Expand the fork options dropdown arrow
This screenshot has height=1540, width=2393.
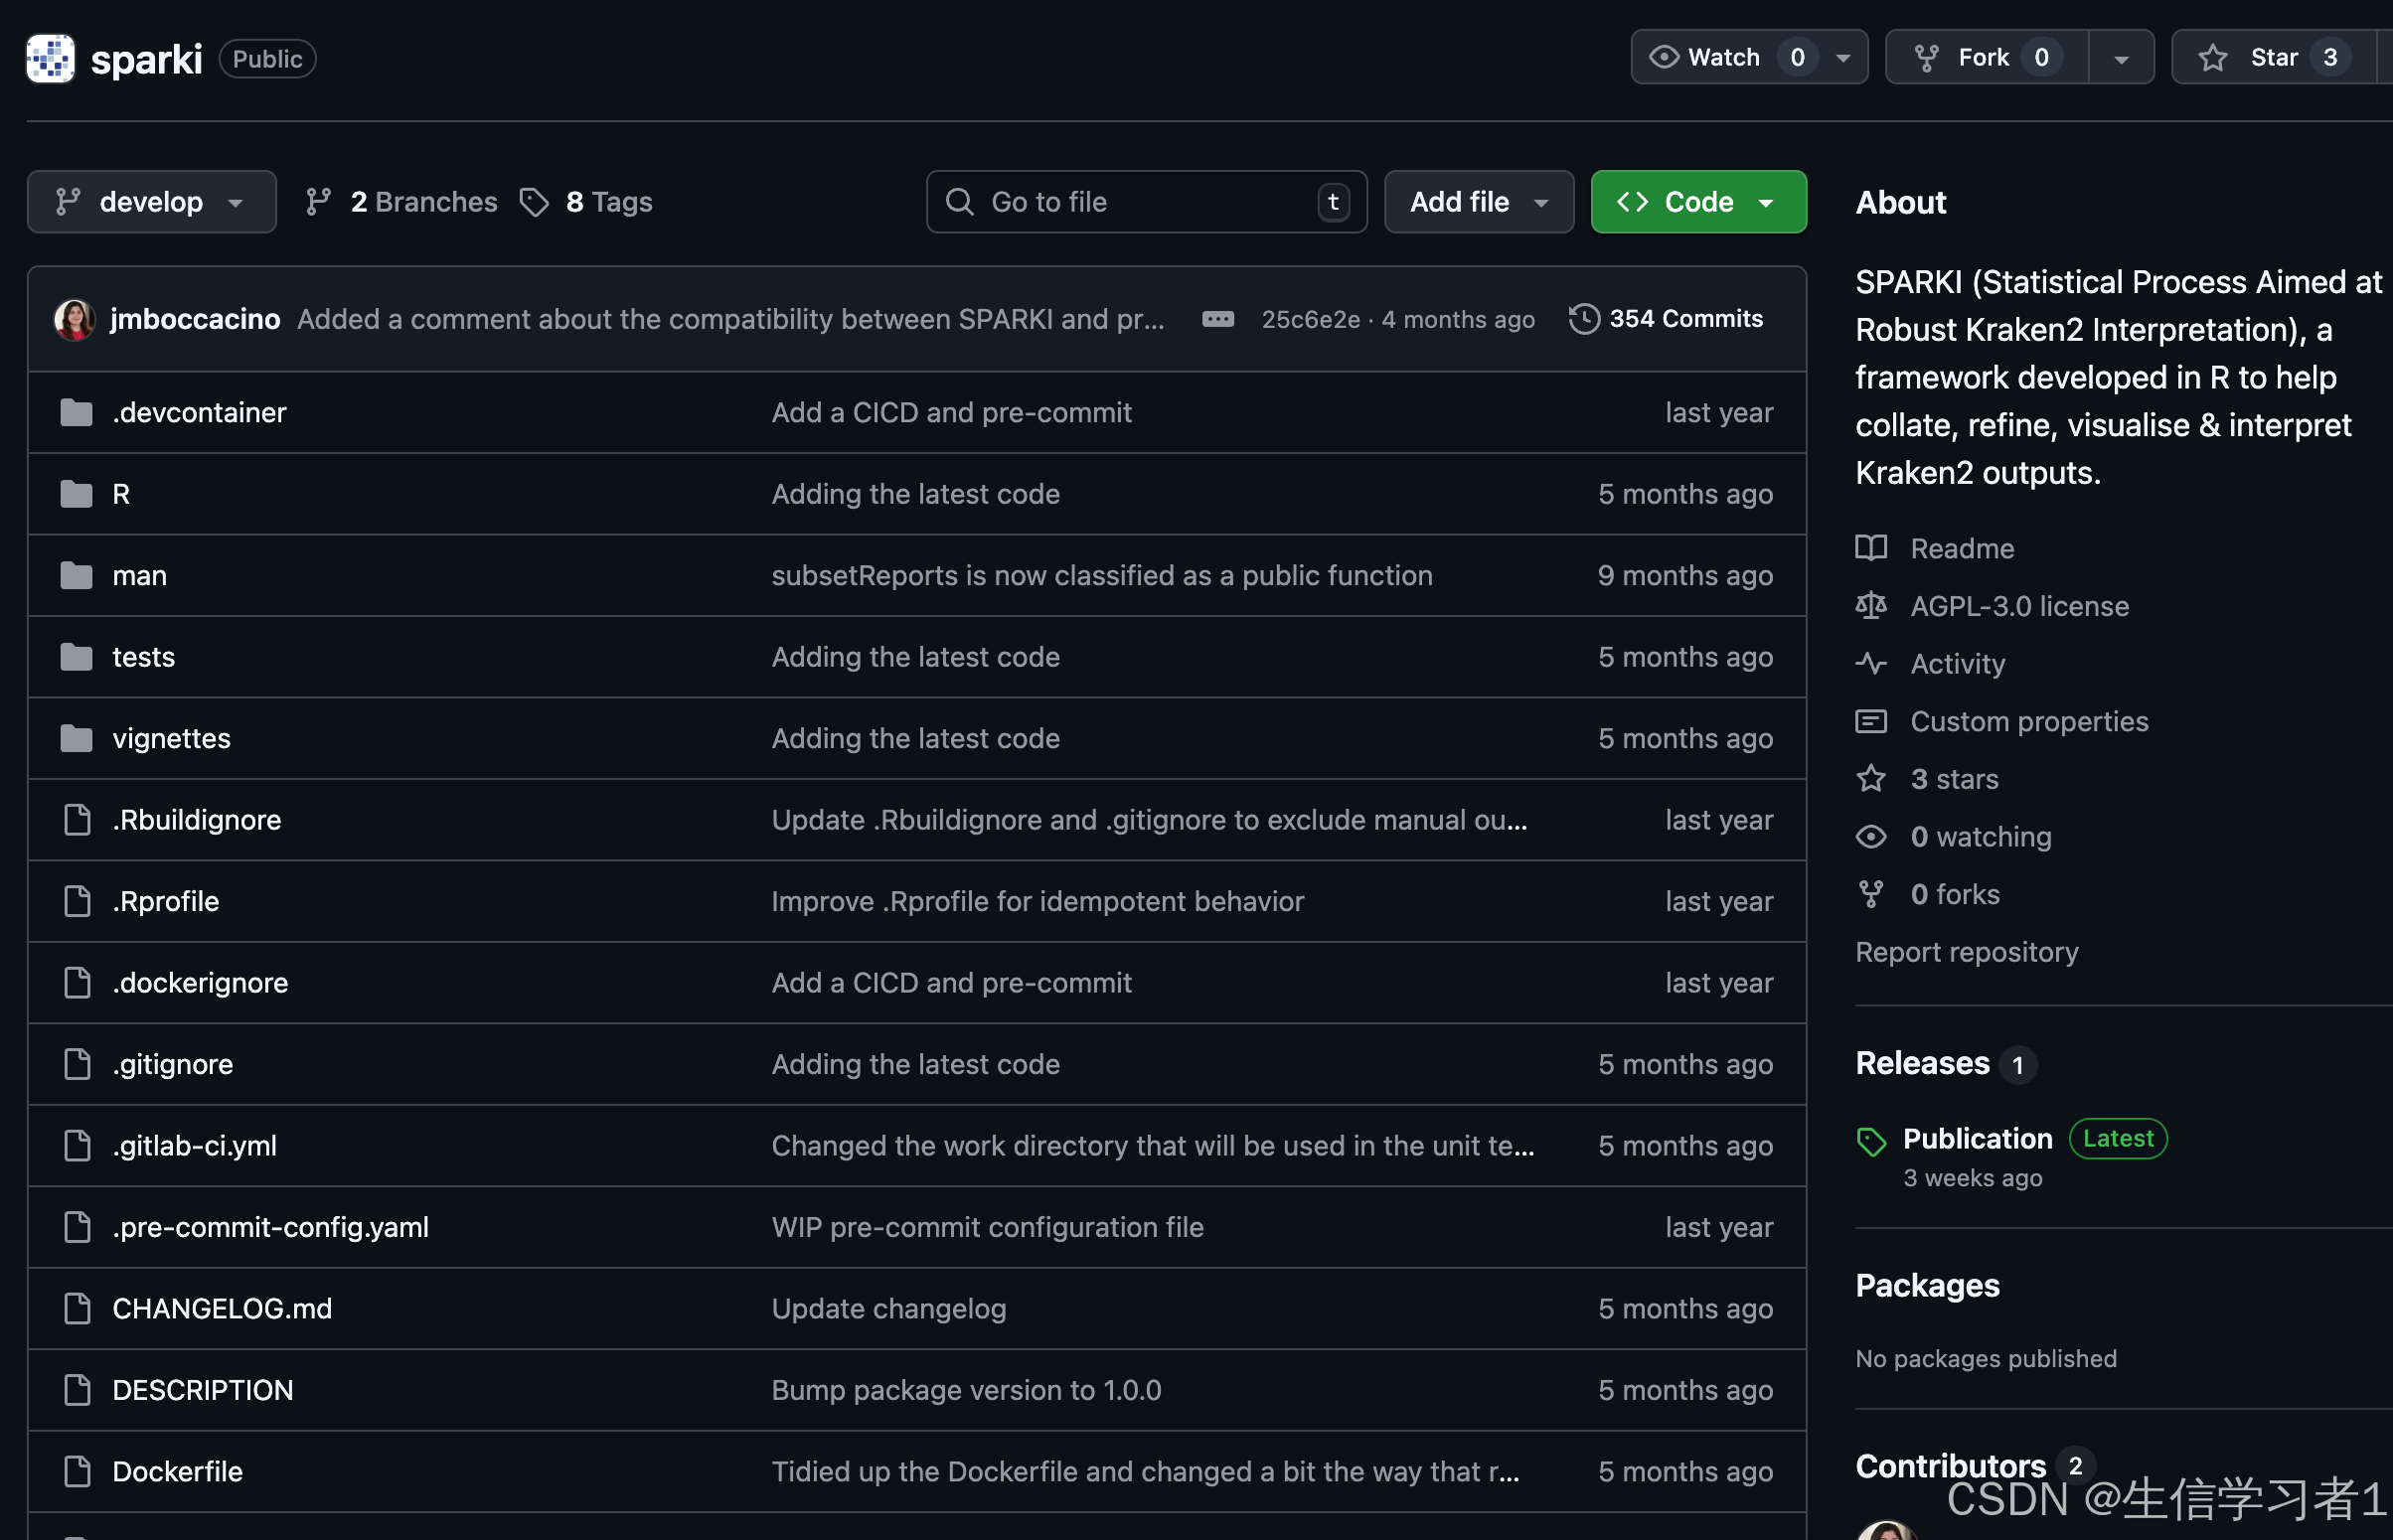(2121, 57)
